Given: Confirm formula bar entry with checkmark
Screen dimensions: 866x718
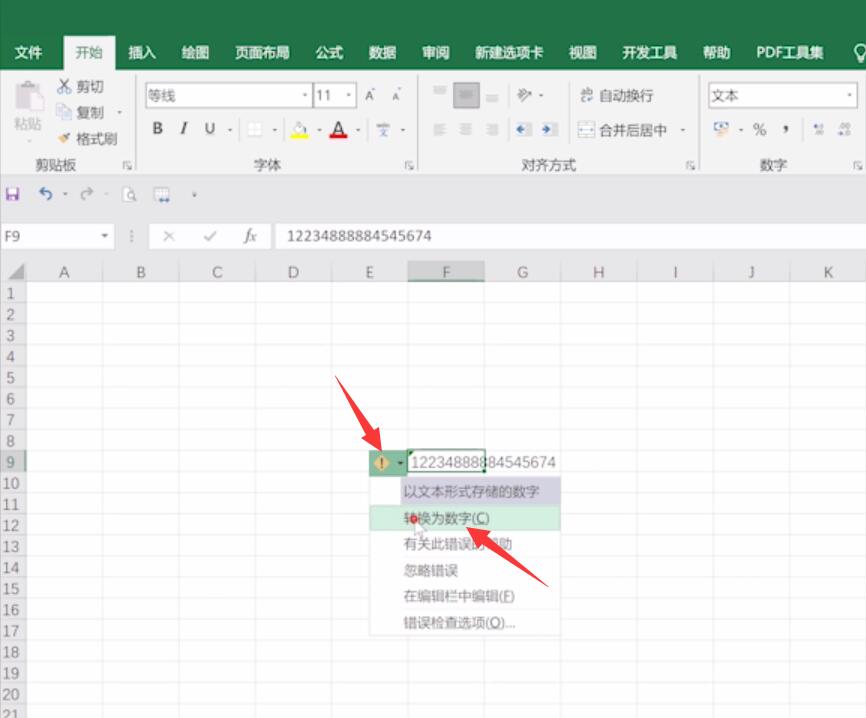Looking at the screenshot, I should click(x=210, y=236).
